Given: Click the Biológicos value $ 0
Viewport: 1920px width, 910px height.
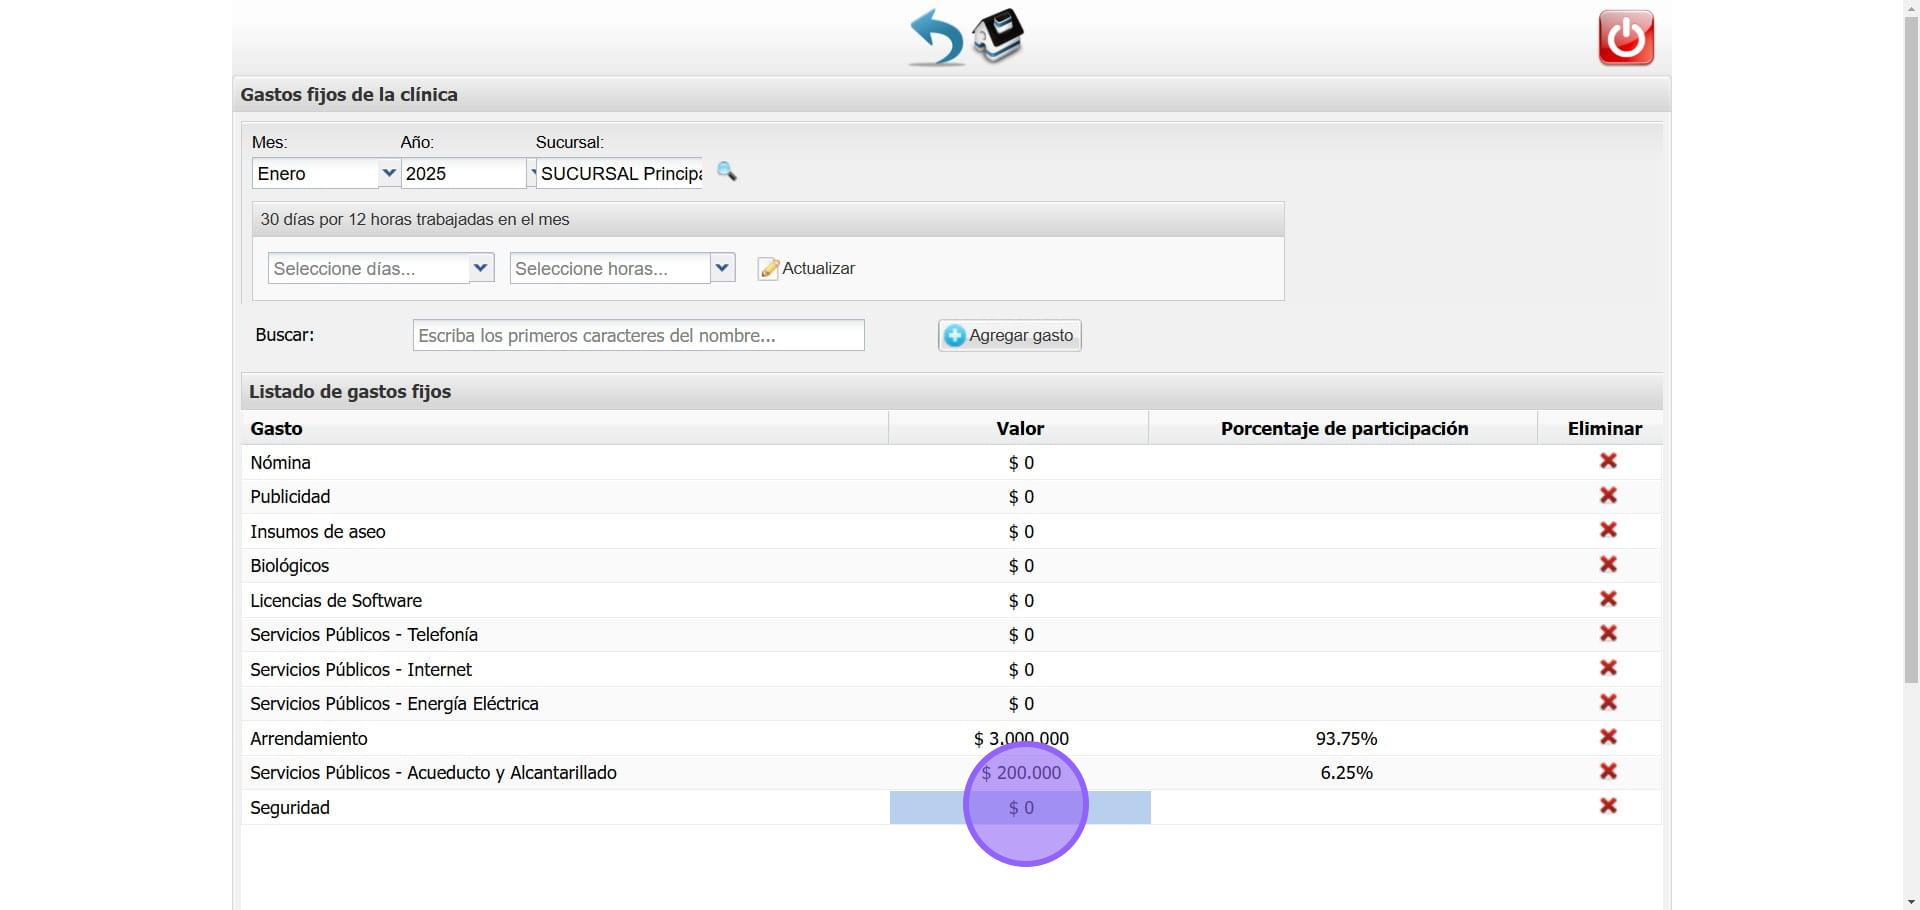Looking at the screenshot, I should click(1021, 565).
